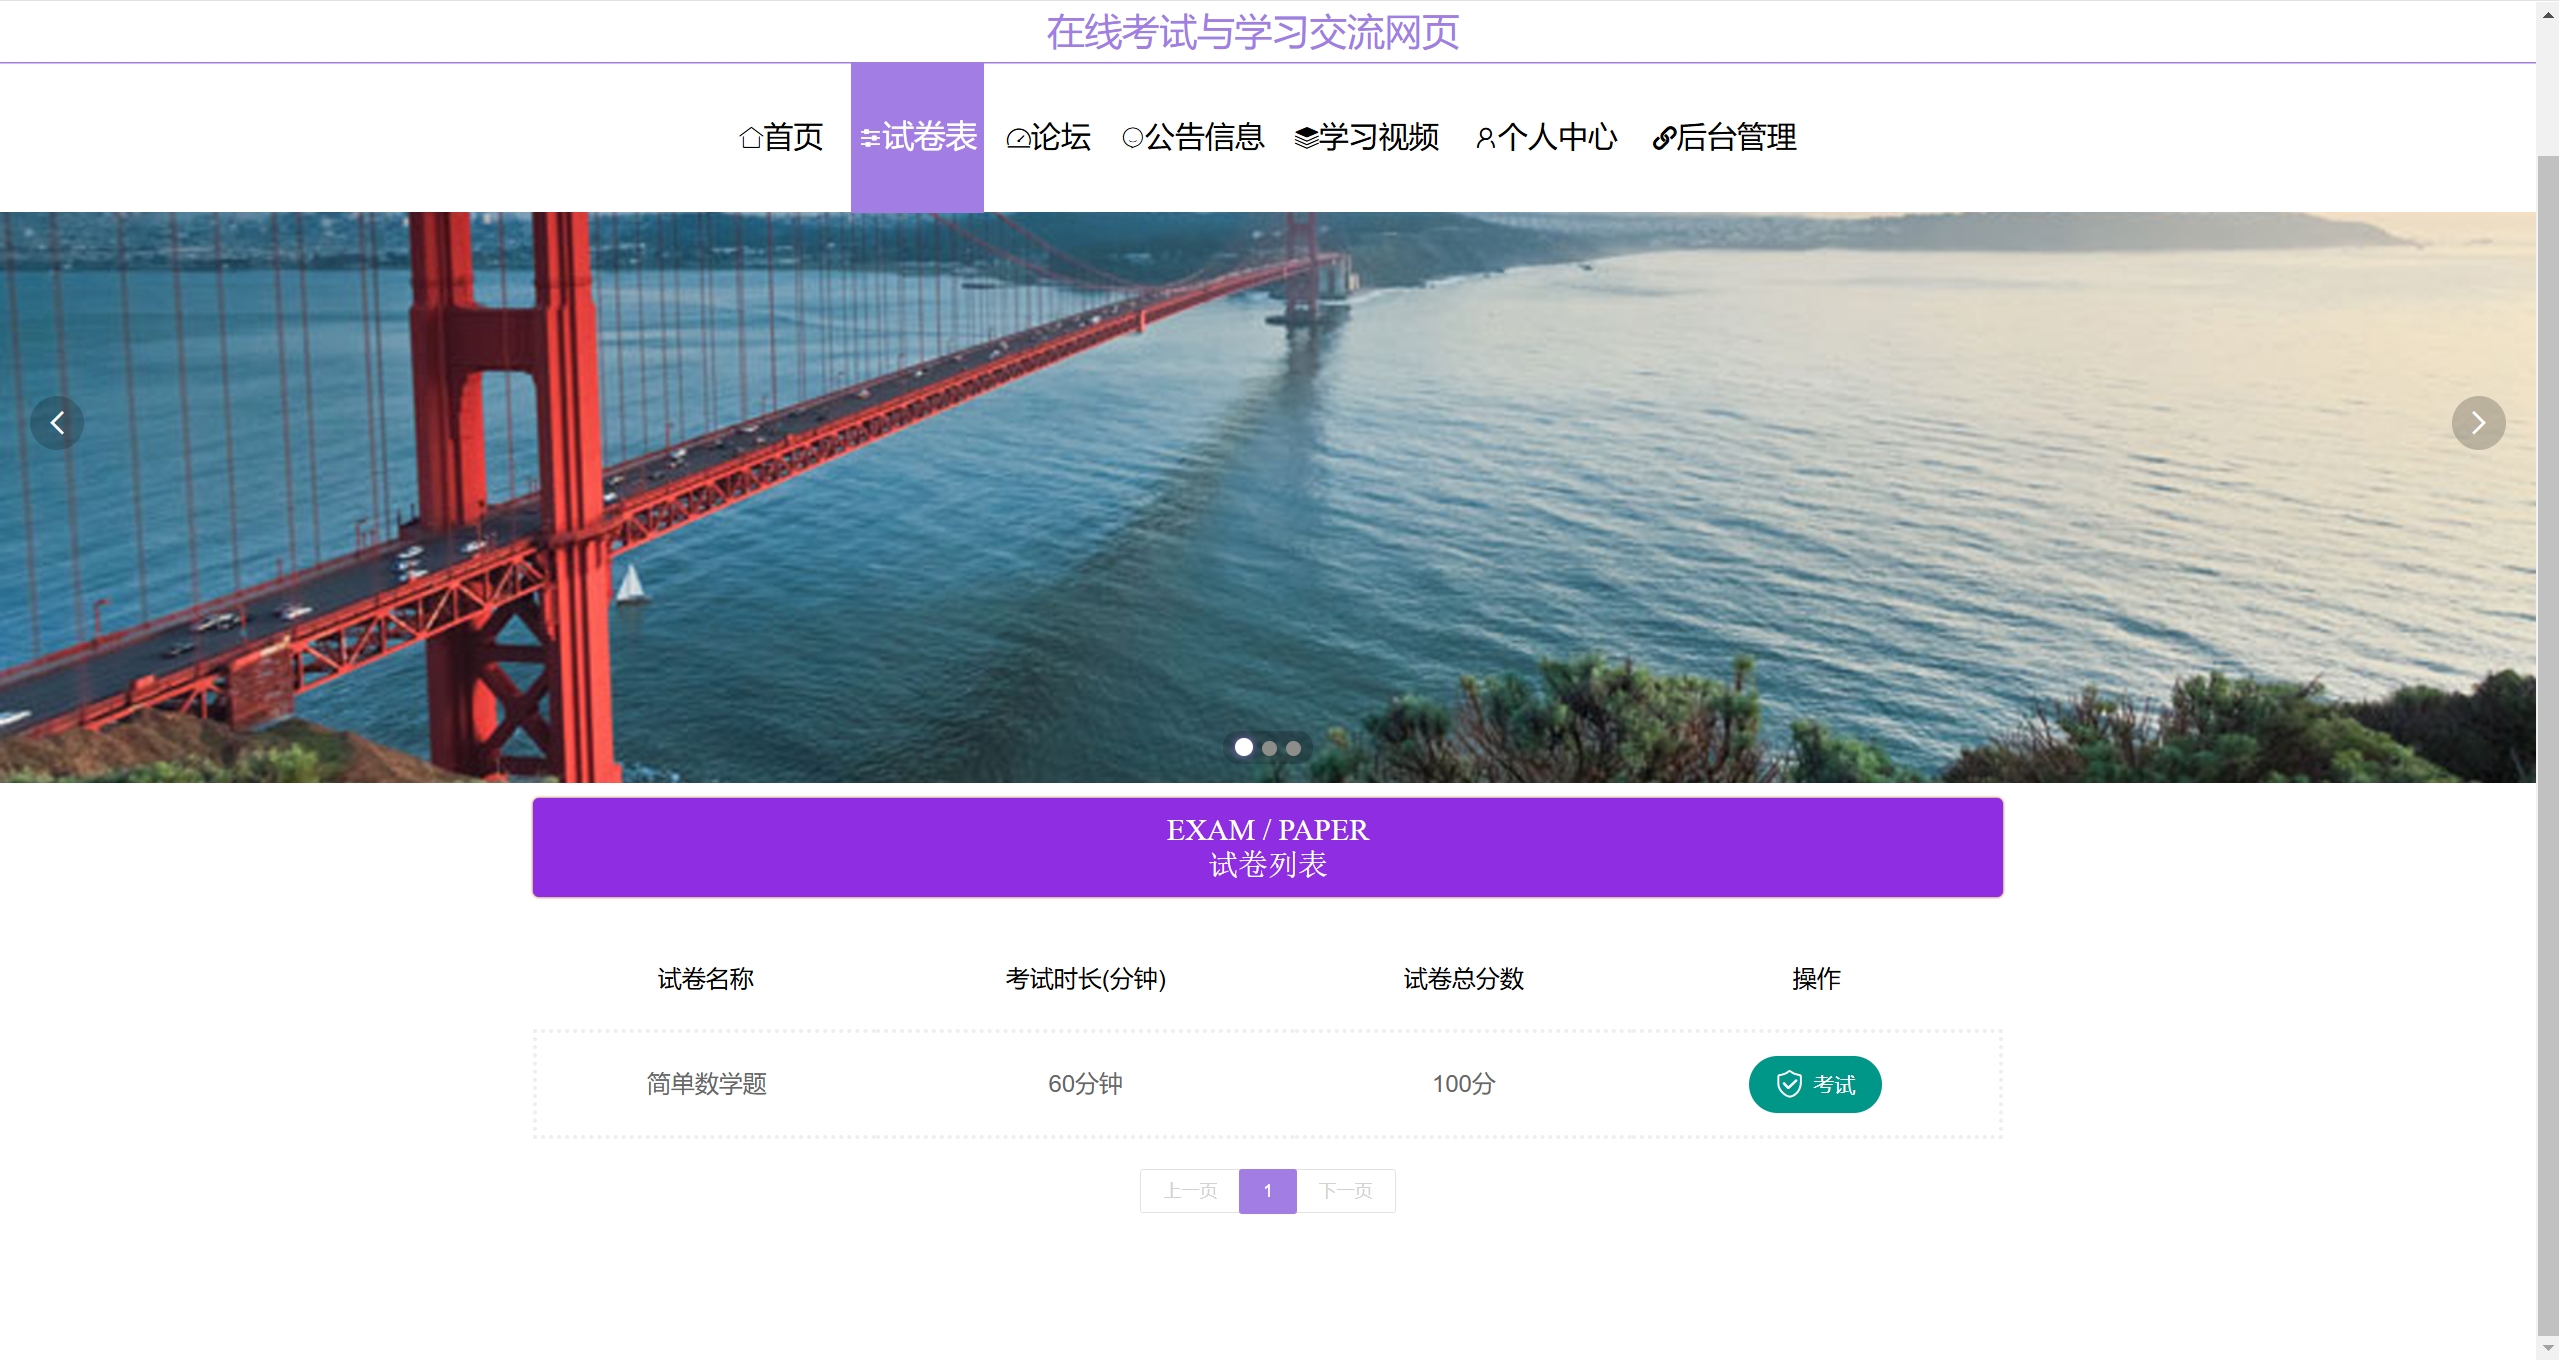Navigate to 学习视频 learning videos
The height and width of the screenshot is (1360, 2559).
[x=1366, y=137]
